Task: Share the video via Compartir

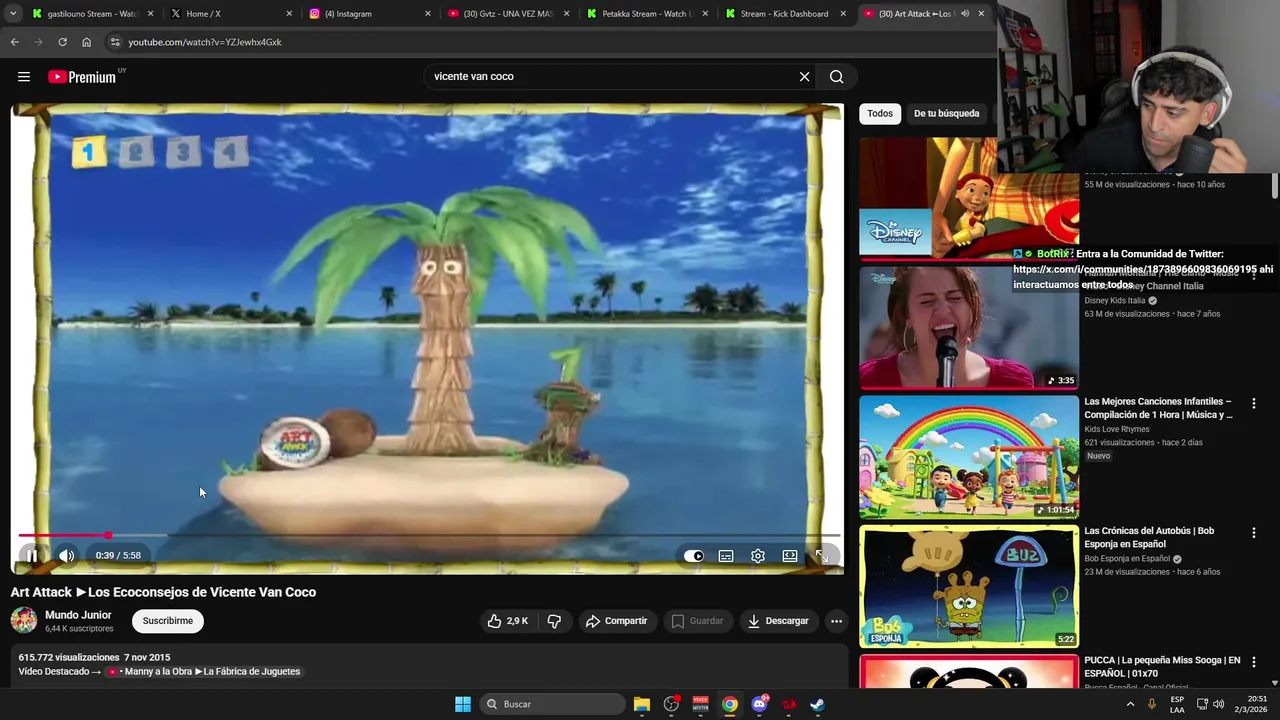Action: pyautogui.click(x=617, y=621)
